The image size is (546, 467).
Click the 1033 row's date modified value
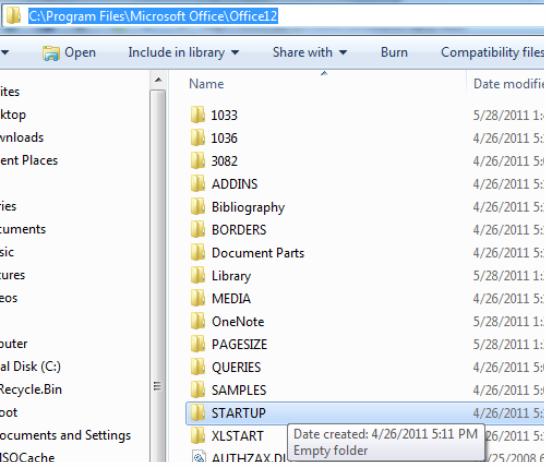(508, 115)
